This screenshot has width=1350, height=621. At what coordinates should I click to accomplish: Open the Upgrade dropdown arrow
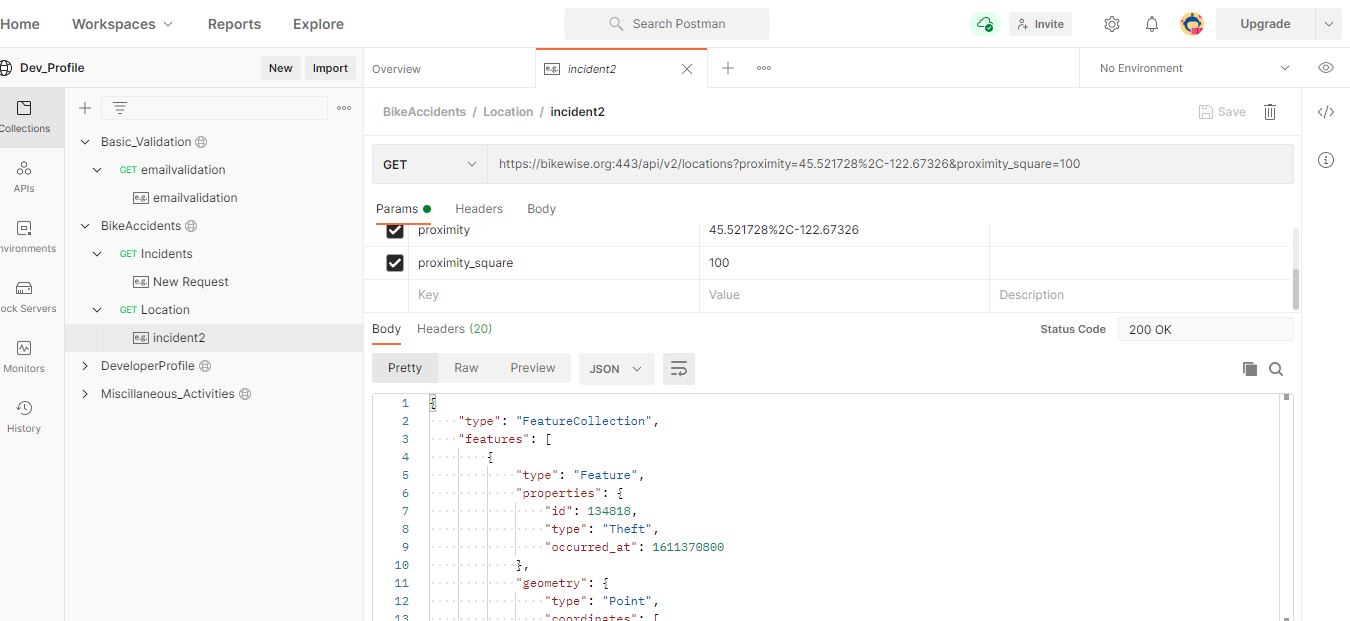1328,24
